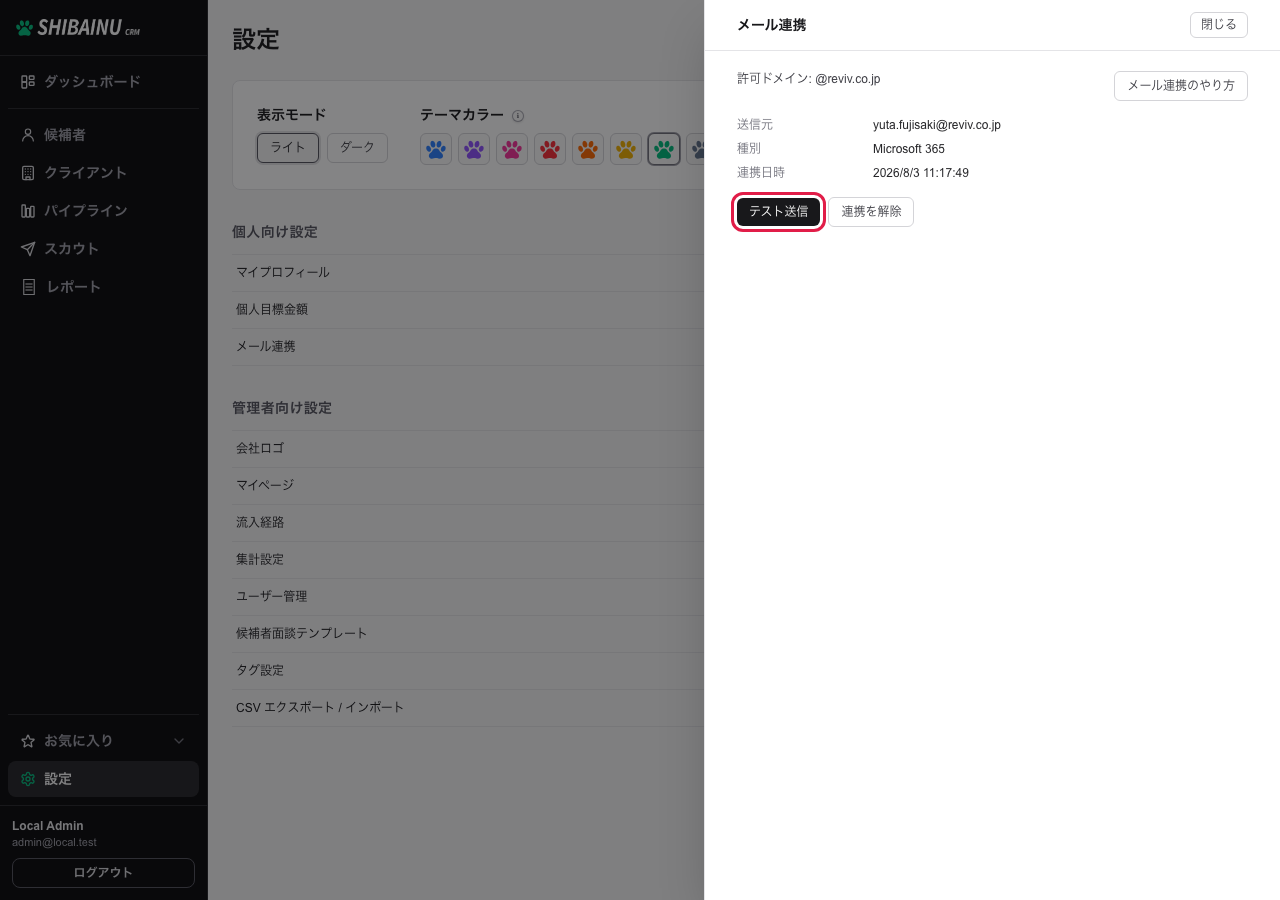Screen dimensions: 1280x900
Task: Open メール連携のやり方 guide
Action: pyautogui.click(x=1180, y=86)
